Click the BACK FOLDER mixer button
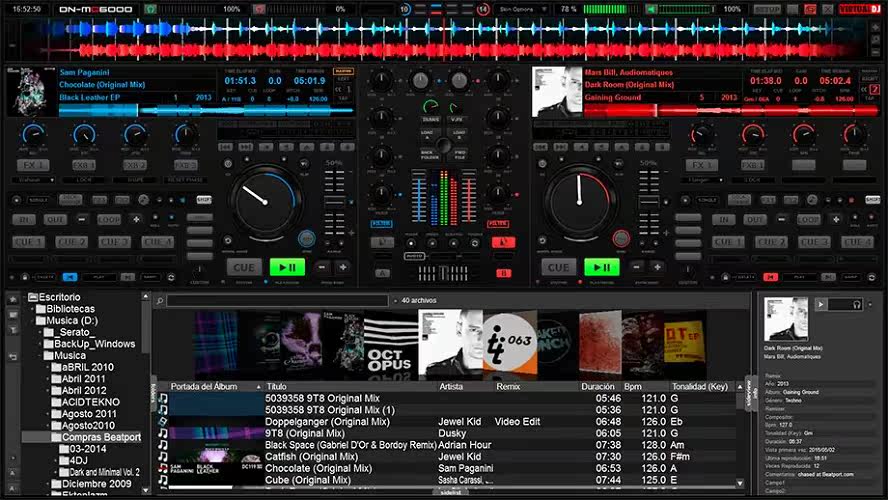888x500 pixels. (429, 155)
